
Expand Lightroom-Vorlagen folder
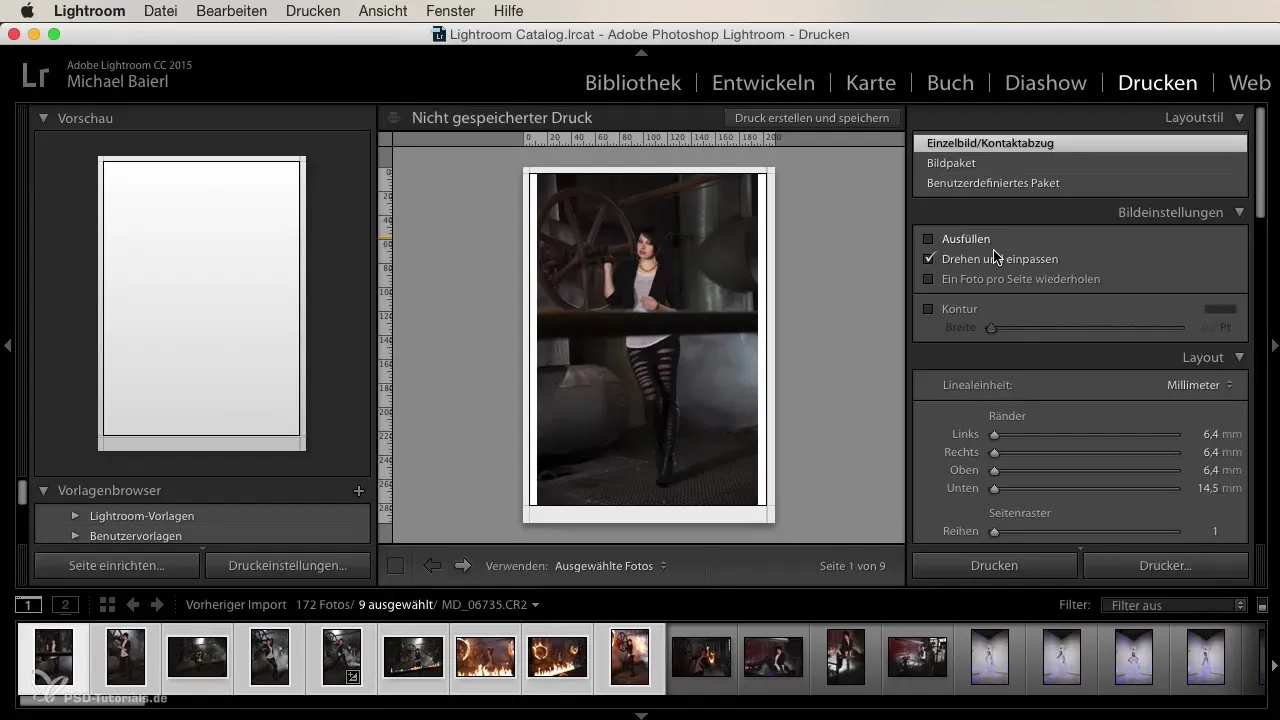click(75, 516)
